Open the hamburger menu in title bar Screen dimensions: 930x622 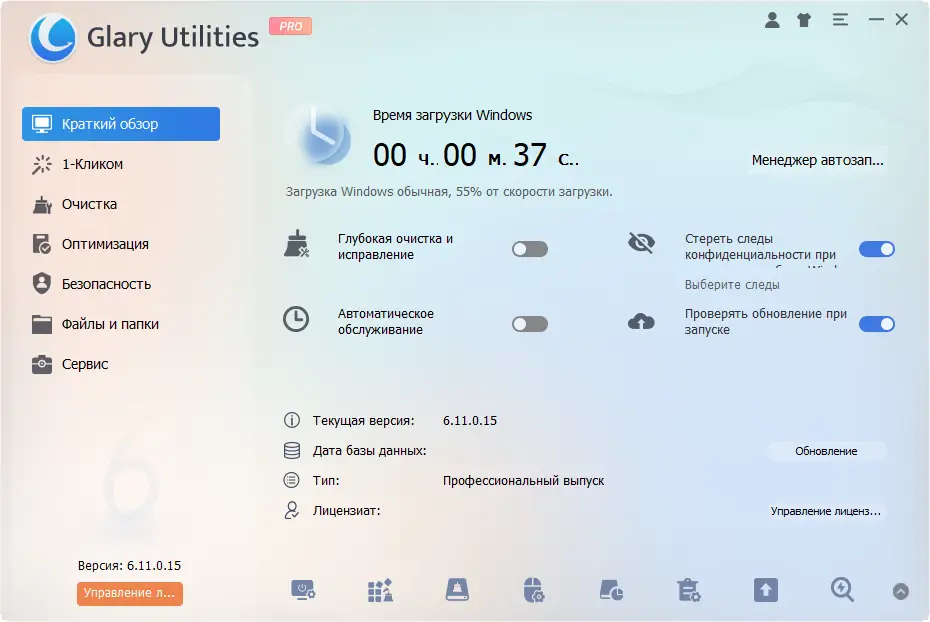(x=840, y=18)
